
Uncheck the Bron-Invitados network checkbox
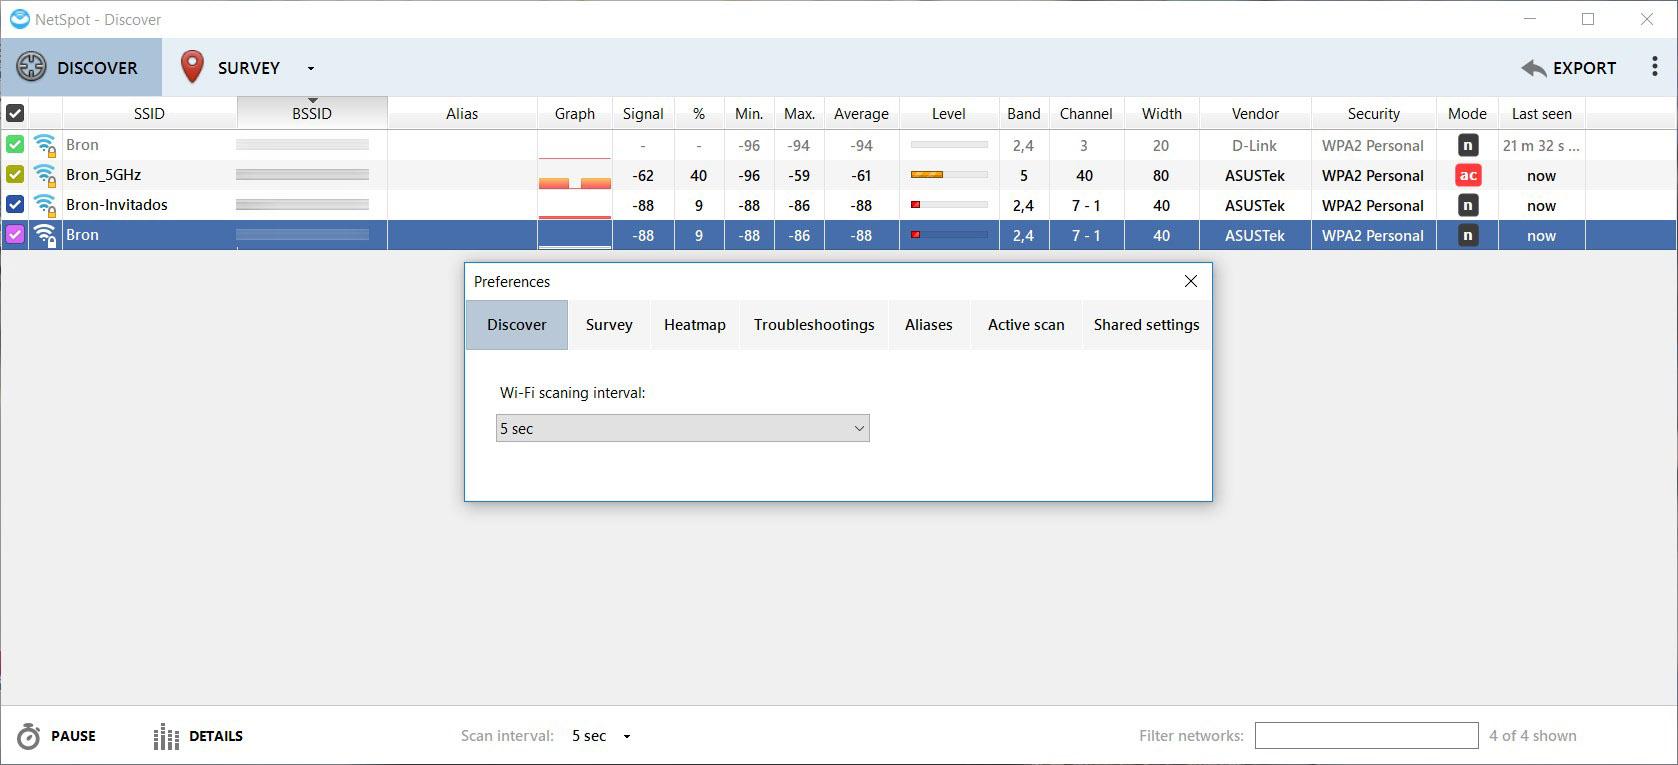coord(15,205)
